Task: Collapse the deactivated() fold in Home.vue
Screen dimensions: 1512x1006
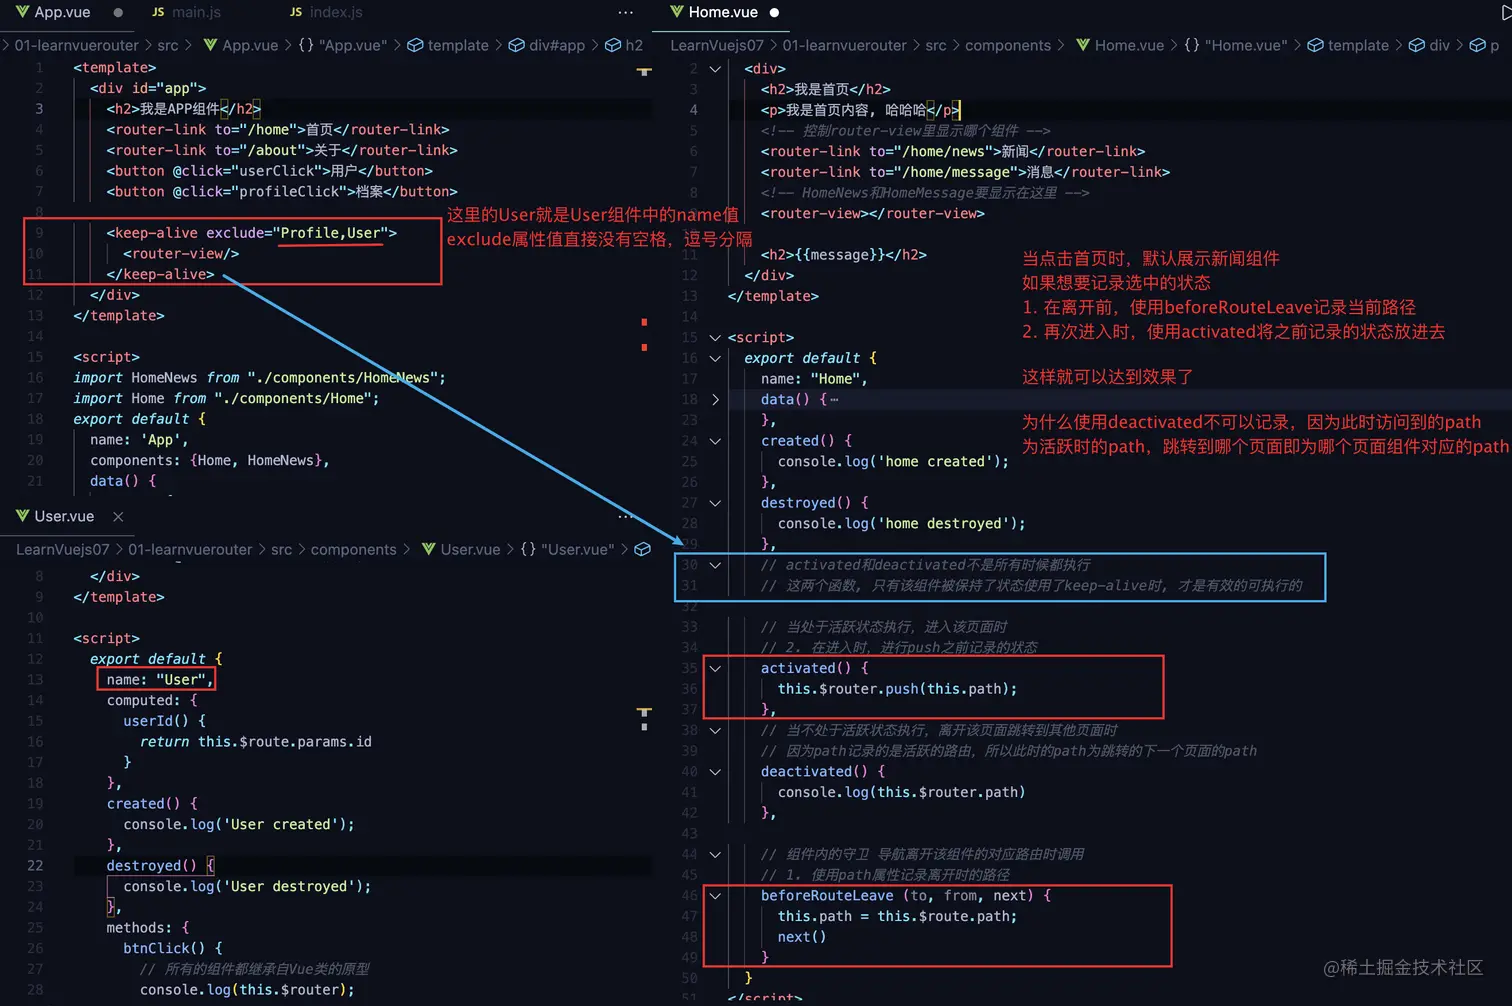Action: 715,772
